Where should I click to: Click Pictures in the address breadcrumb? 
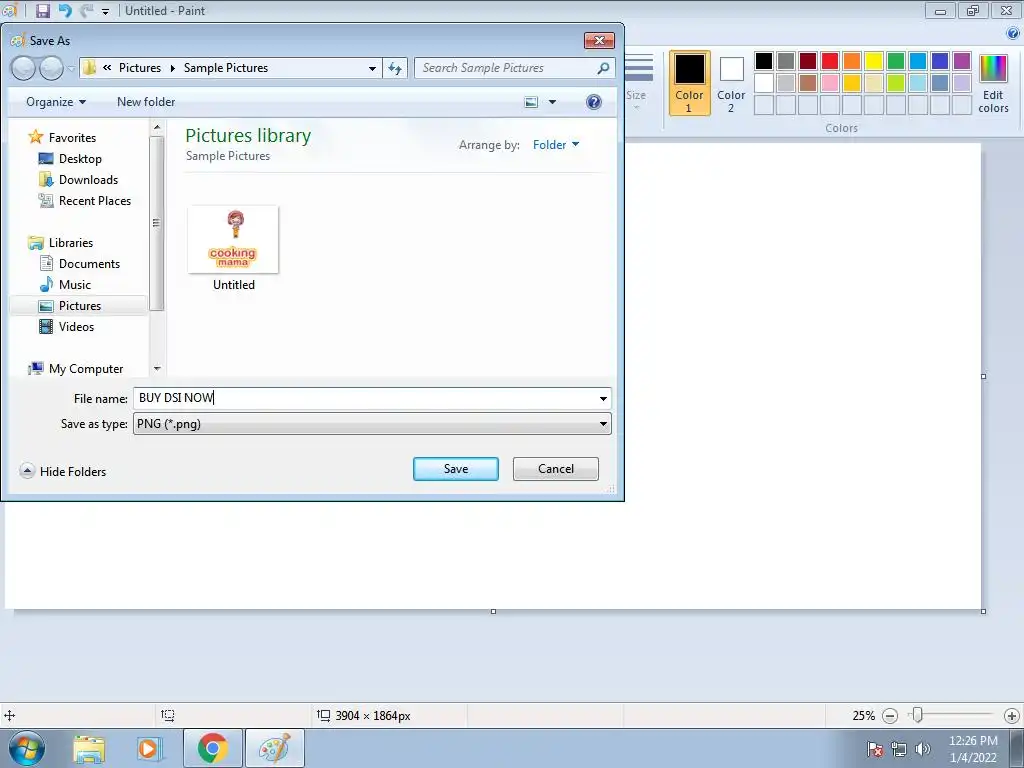click(140, 68)
